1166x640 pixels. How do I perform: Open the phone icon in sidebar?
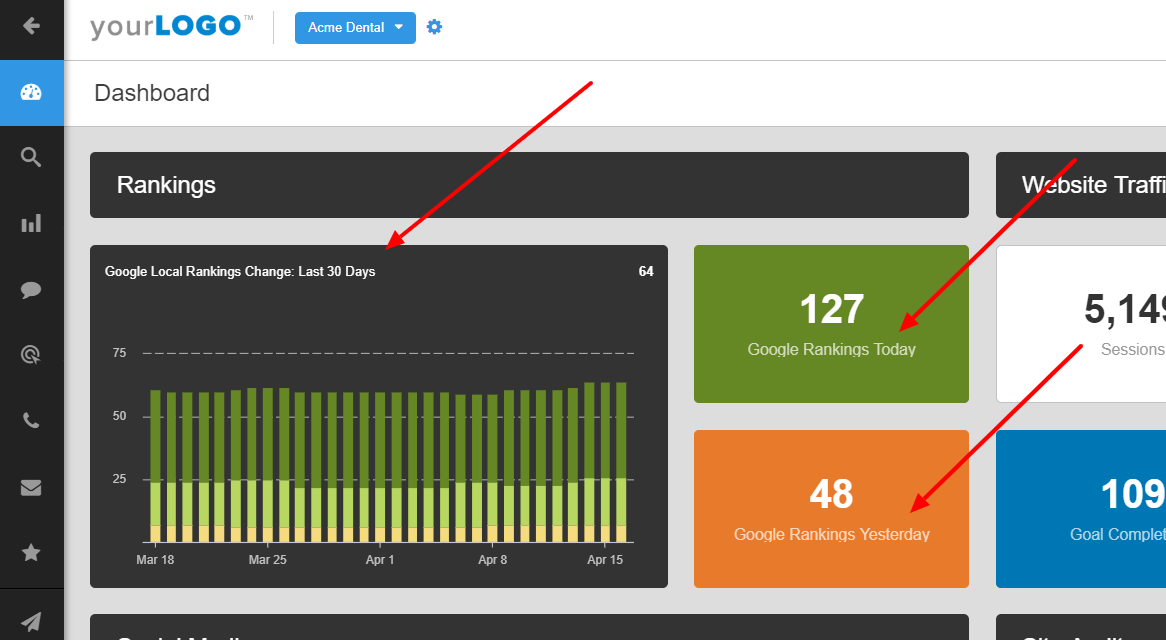[31, 421]
